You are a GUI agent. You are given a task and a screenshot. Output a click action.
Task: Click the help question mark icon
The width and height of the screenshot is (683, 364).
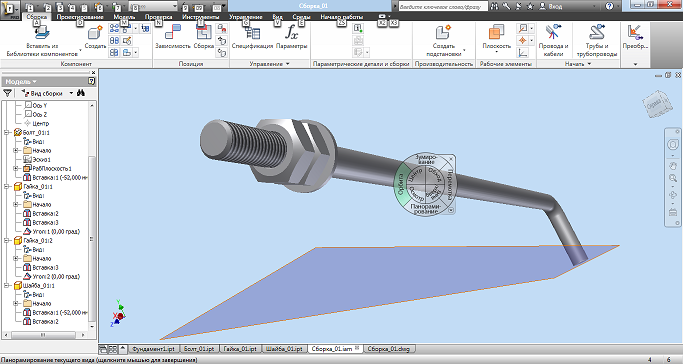[x=610, y=6]
